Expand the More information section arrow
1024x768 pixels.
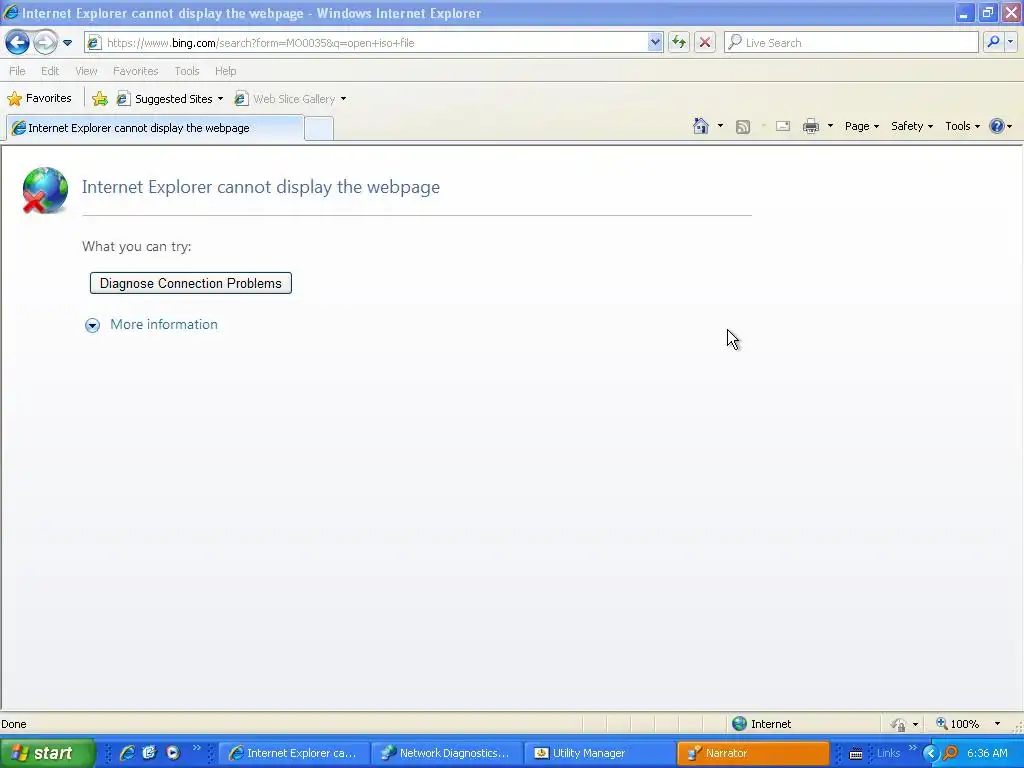click(93, 325)
